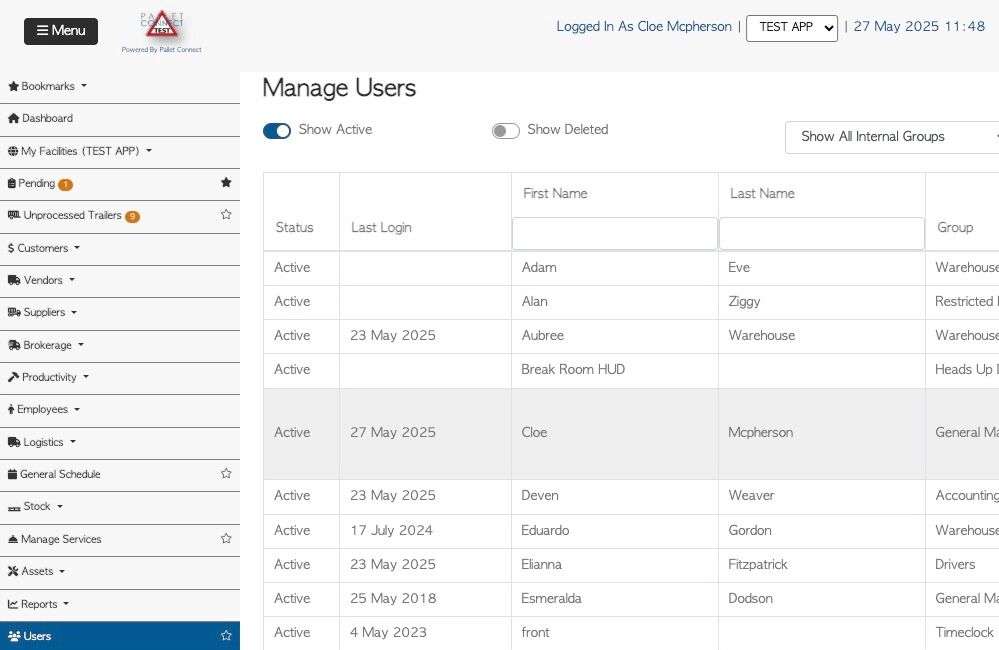Click the Suppliers truck icon

[14, 312]
